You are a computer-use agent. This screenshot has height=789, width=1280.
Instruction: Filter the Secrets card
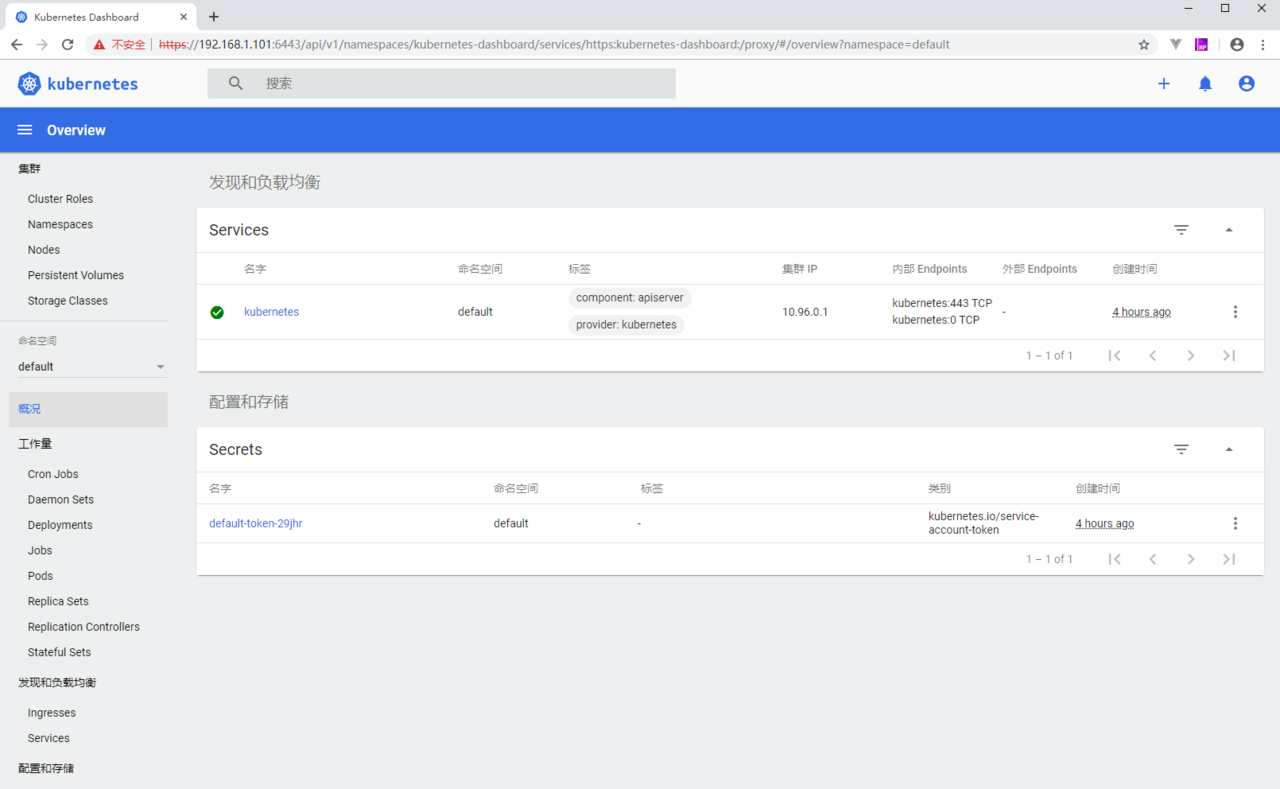1181,450
